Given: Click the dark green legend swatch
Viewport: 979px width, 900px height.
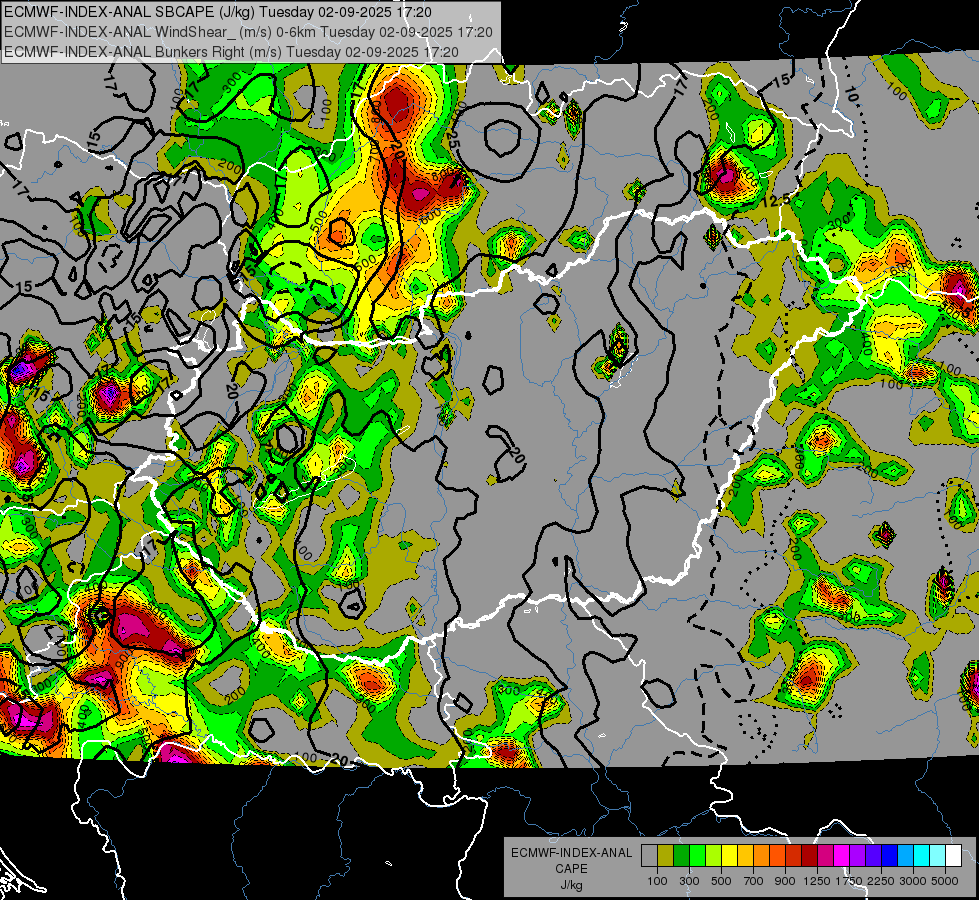Looking at the screenshot, I should tap(681, 856).
